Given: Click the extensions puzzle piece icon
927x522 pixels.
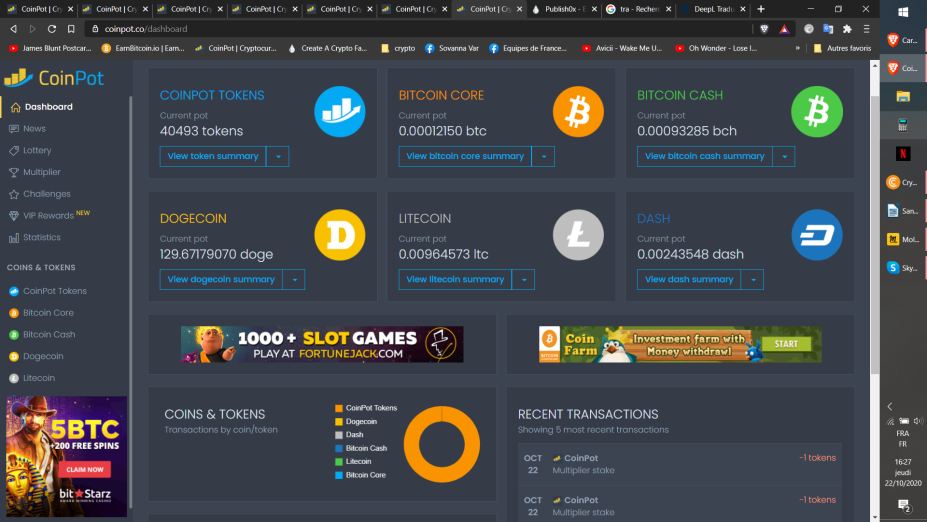Looking at the screenshot, I should pyautogui.click(x=847, y=29).
